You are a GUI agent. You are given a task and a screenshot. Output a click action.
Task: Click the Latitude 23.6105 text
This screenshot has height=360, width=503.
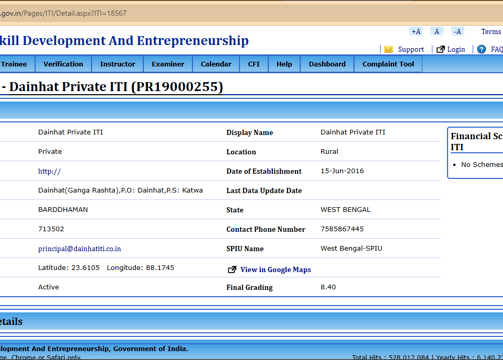pyautogui.click(x=69, y=268)
